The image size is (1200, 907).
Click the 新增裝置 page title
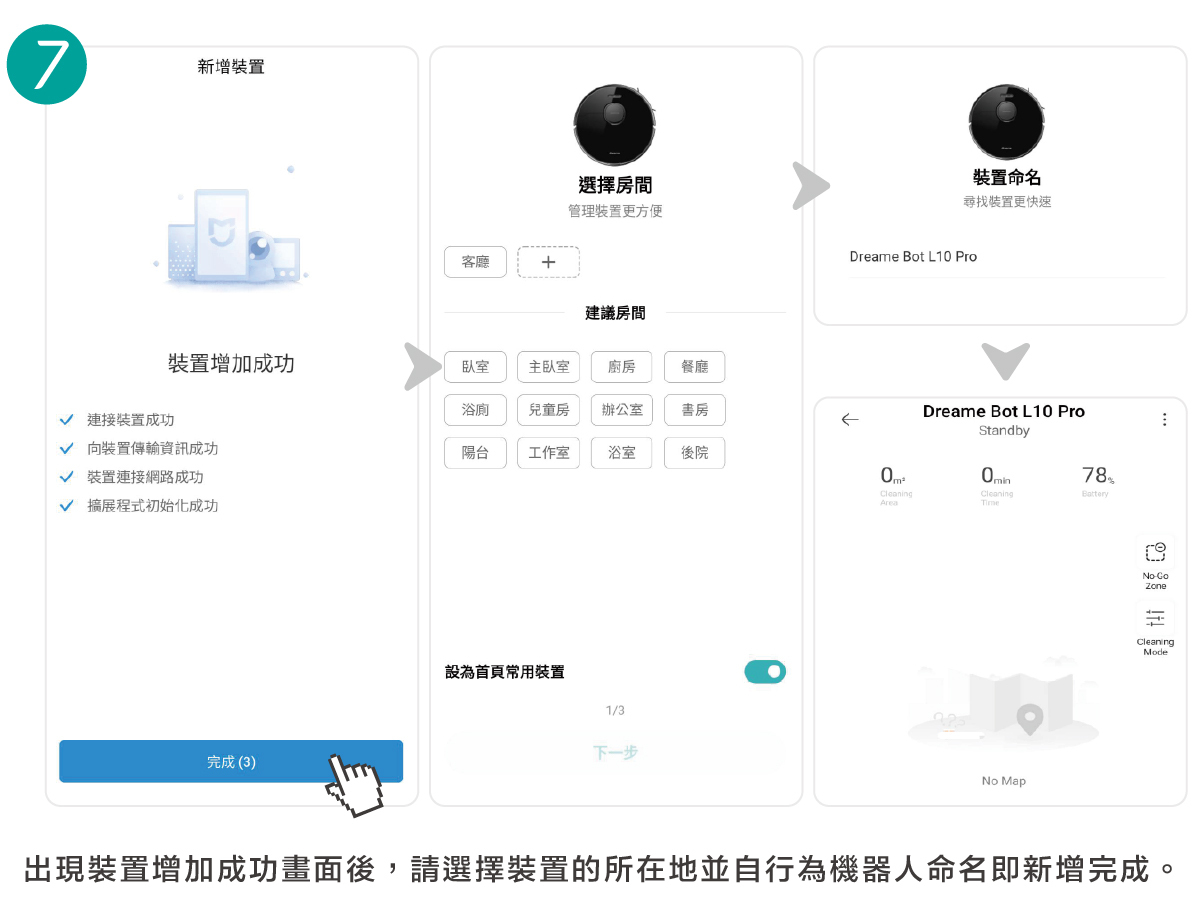[x=231, y=67]
